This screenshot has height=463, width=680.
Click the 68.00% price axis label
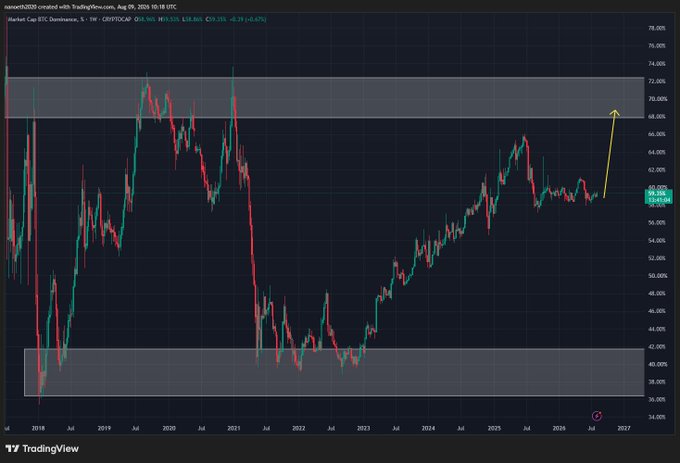(657, 116)
